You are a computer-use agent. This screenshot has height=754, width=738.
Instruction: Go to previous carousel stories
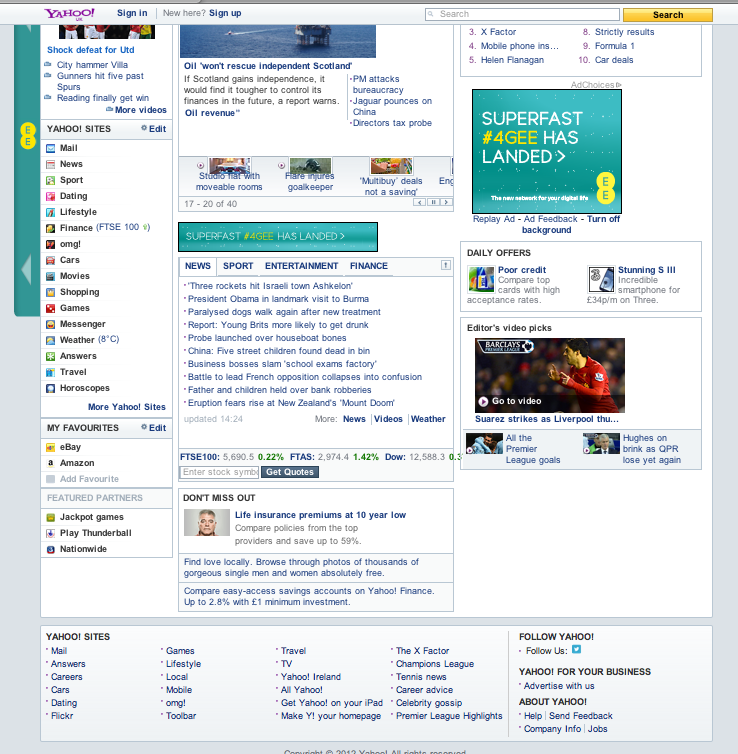(419, 202)
